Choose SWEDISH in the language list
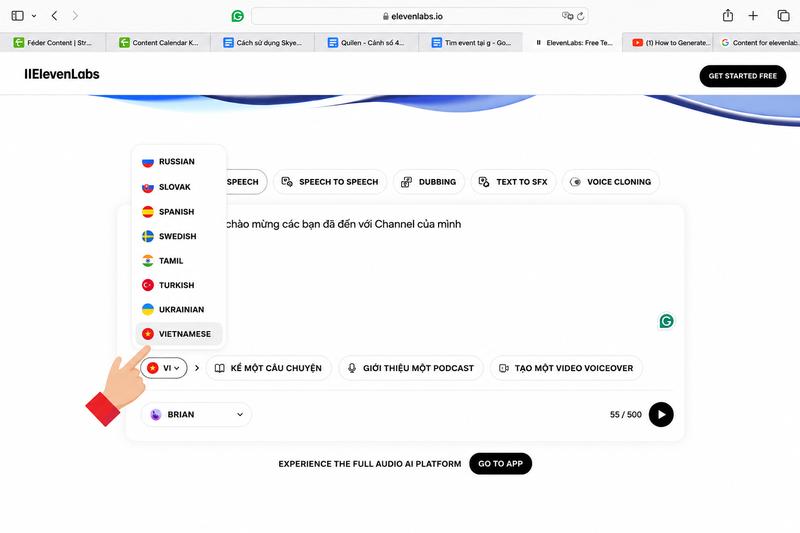Viewport: 800px width, 533px height. 179,236
